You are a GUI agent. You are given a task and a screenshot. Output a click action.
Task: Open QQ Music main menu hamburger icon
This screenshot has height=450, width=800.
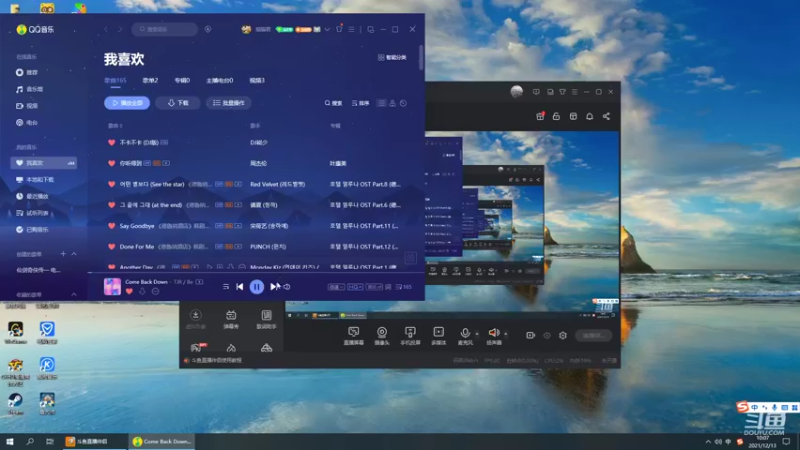(x=352, y=30)
